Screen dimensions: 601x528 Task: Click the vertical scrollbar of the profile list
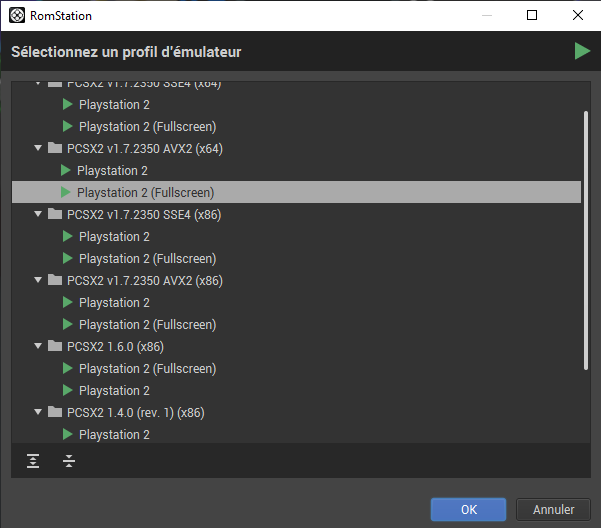click(x=586, y=240)
